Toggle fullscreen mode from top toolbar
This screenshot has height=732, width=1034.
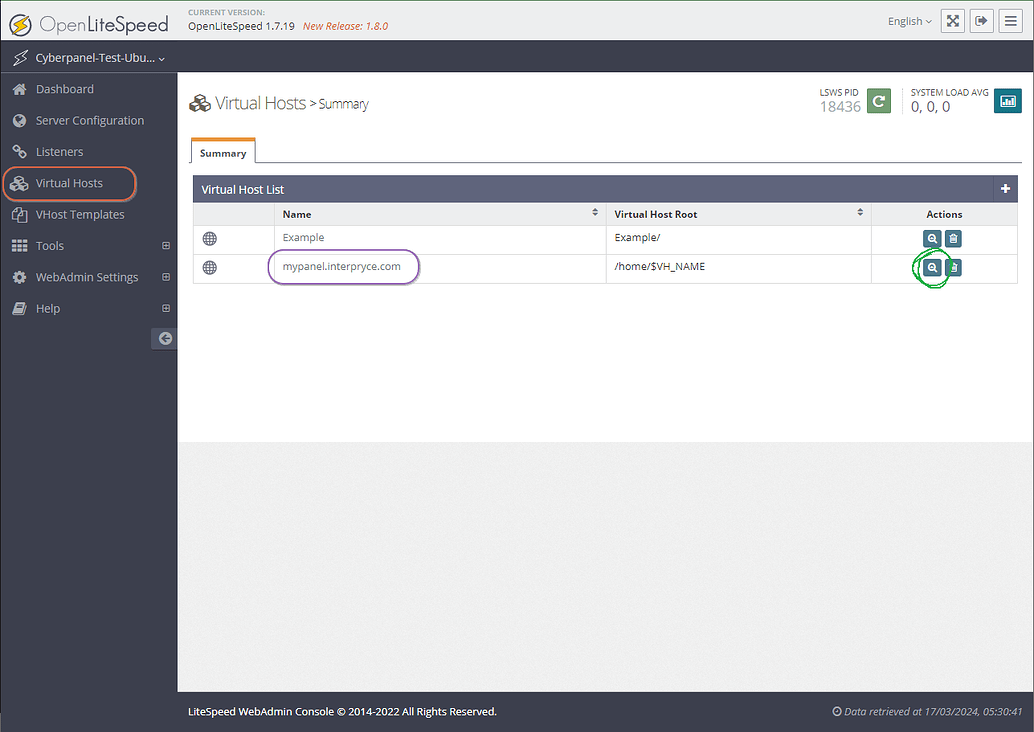(x=952, y=20)
